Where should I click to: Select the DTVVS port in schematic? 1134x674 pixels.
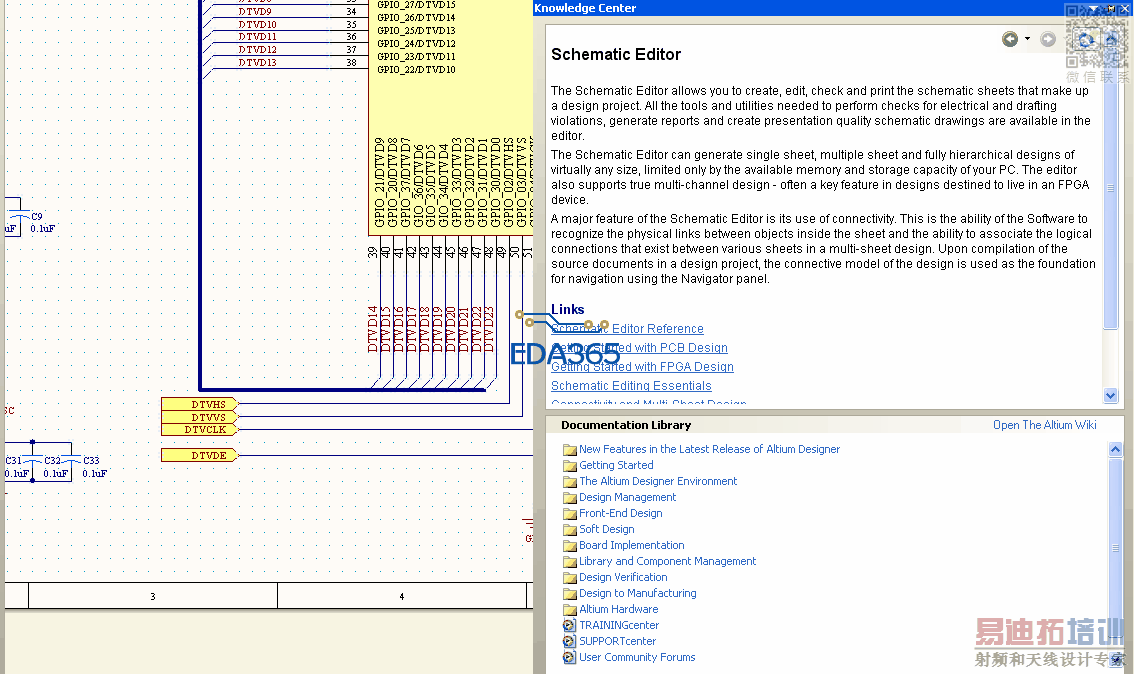point(200,417)
